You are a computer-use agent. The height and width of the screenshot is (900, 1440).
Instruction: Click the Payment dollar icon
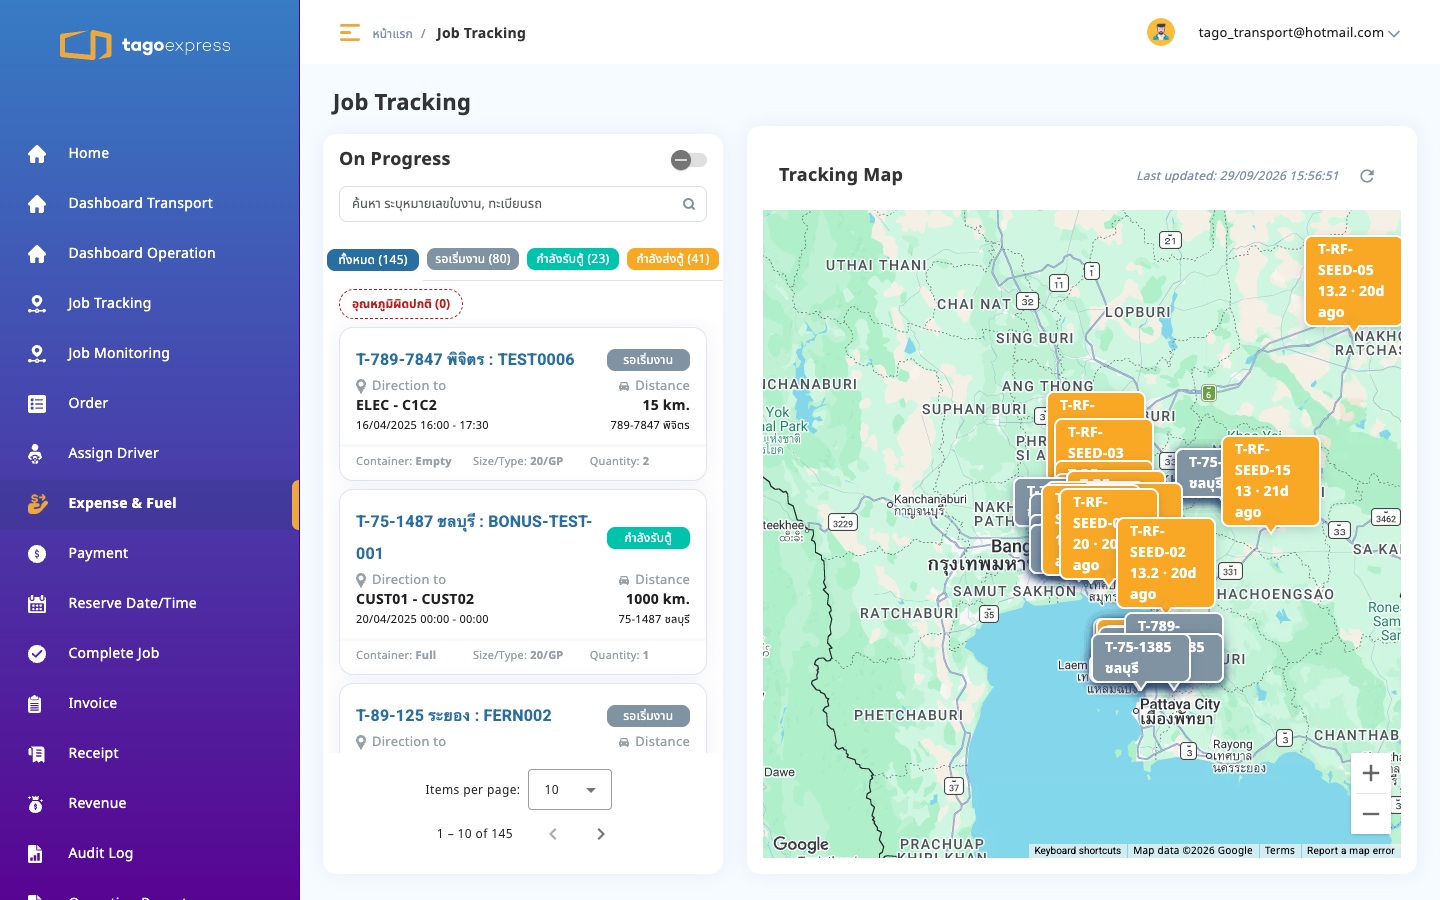tap(37, 554)
